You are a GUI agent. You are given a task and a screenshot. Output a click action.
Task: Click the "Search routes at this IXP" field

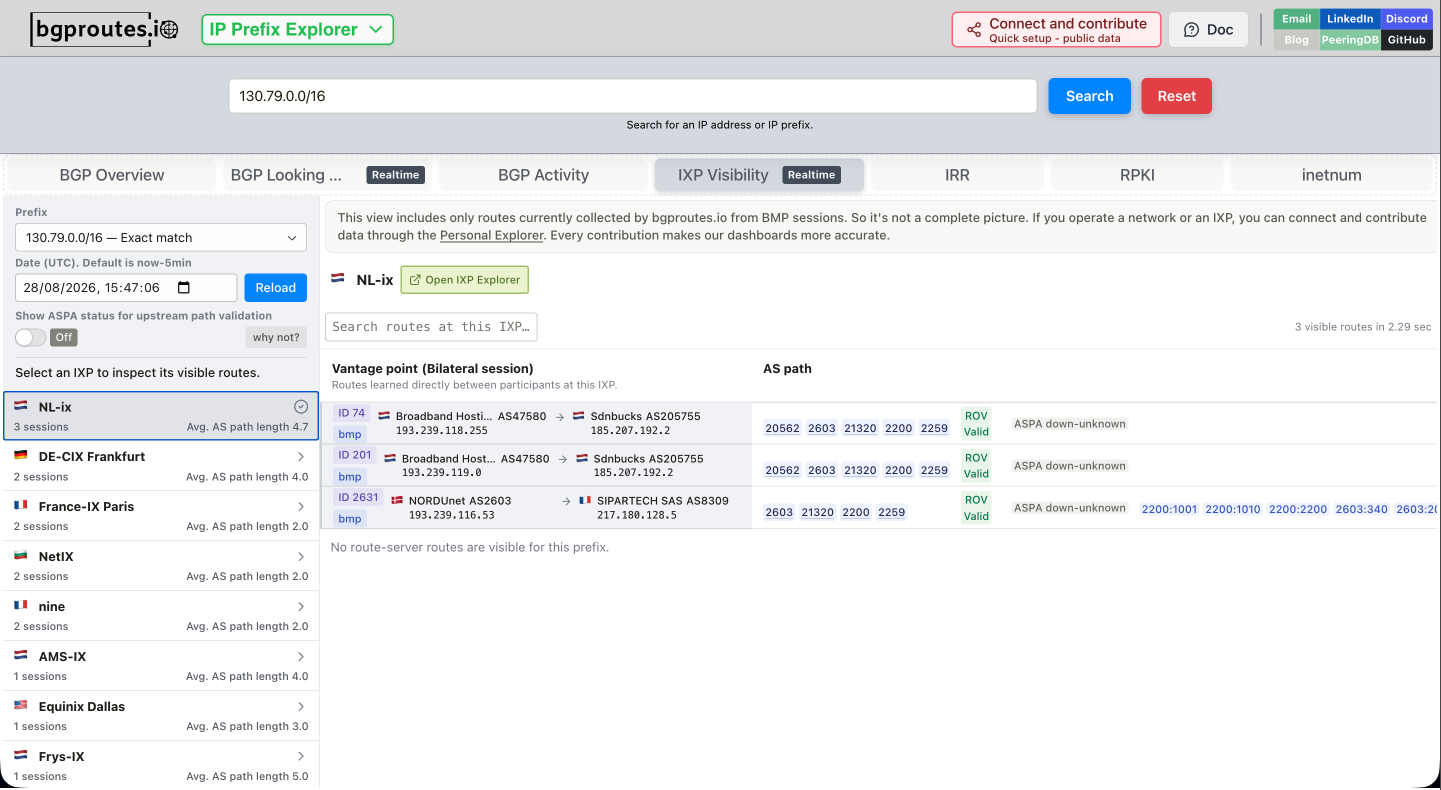tap(431, 327)
